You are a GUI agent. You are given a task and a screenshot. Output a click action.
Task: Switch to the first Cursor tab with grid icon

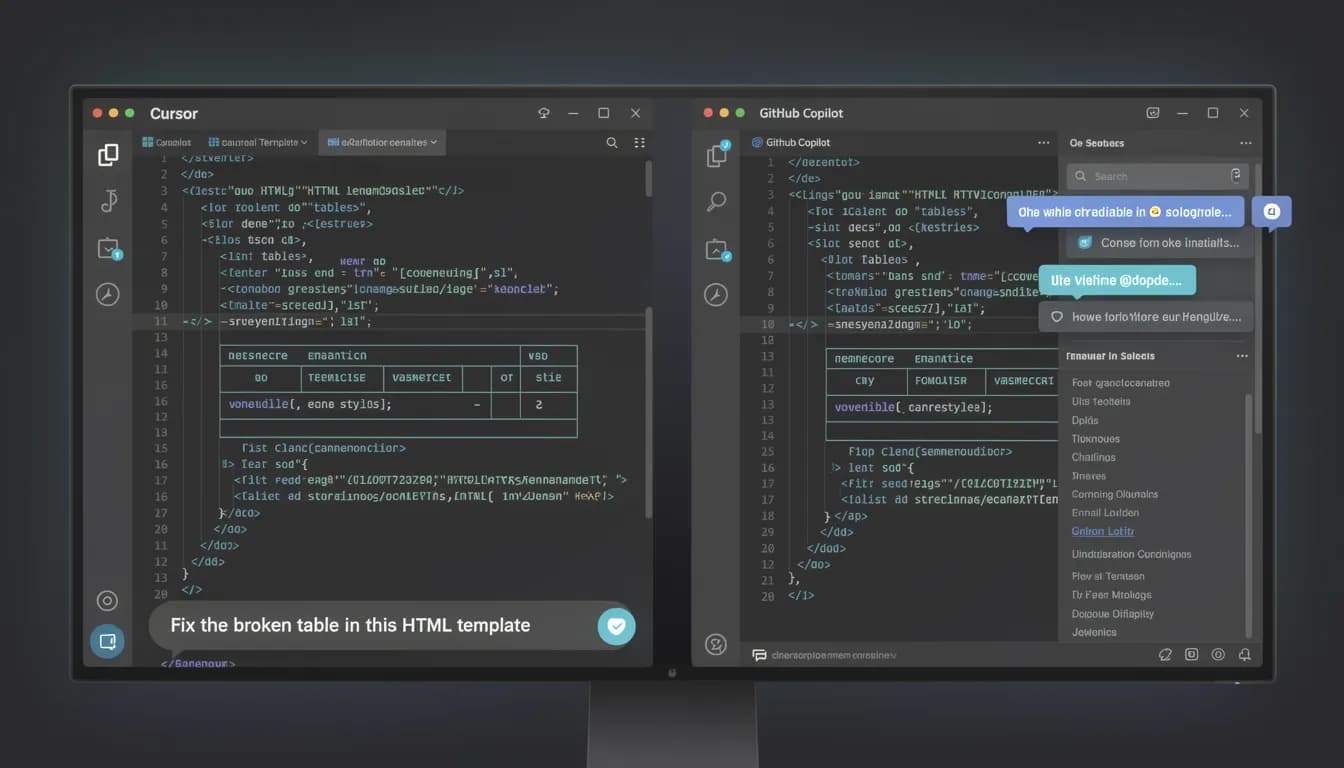click(166, 143)
